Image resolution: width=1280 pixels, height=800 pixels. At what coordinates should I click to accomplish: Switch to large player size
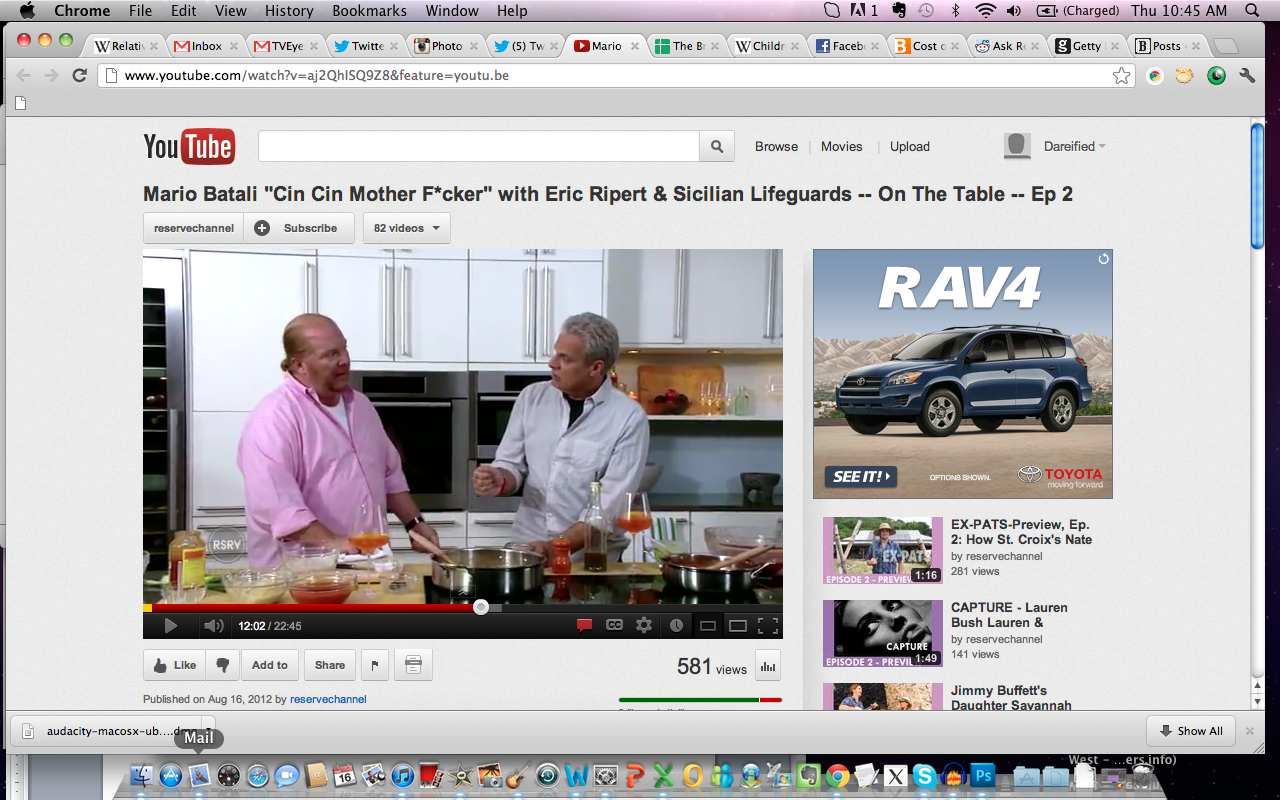pos(738,626)
